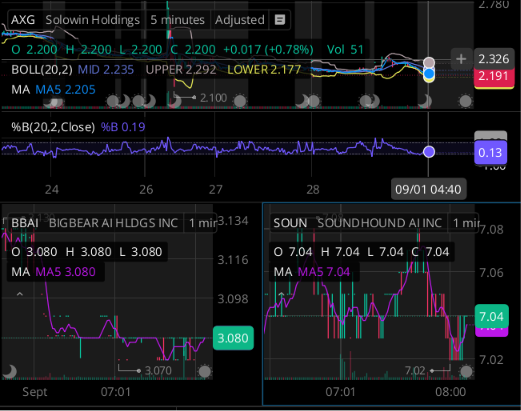
Task: Select the LOWER 2.177 Bollinger value
Action: pos(264,70)
